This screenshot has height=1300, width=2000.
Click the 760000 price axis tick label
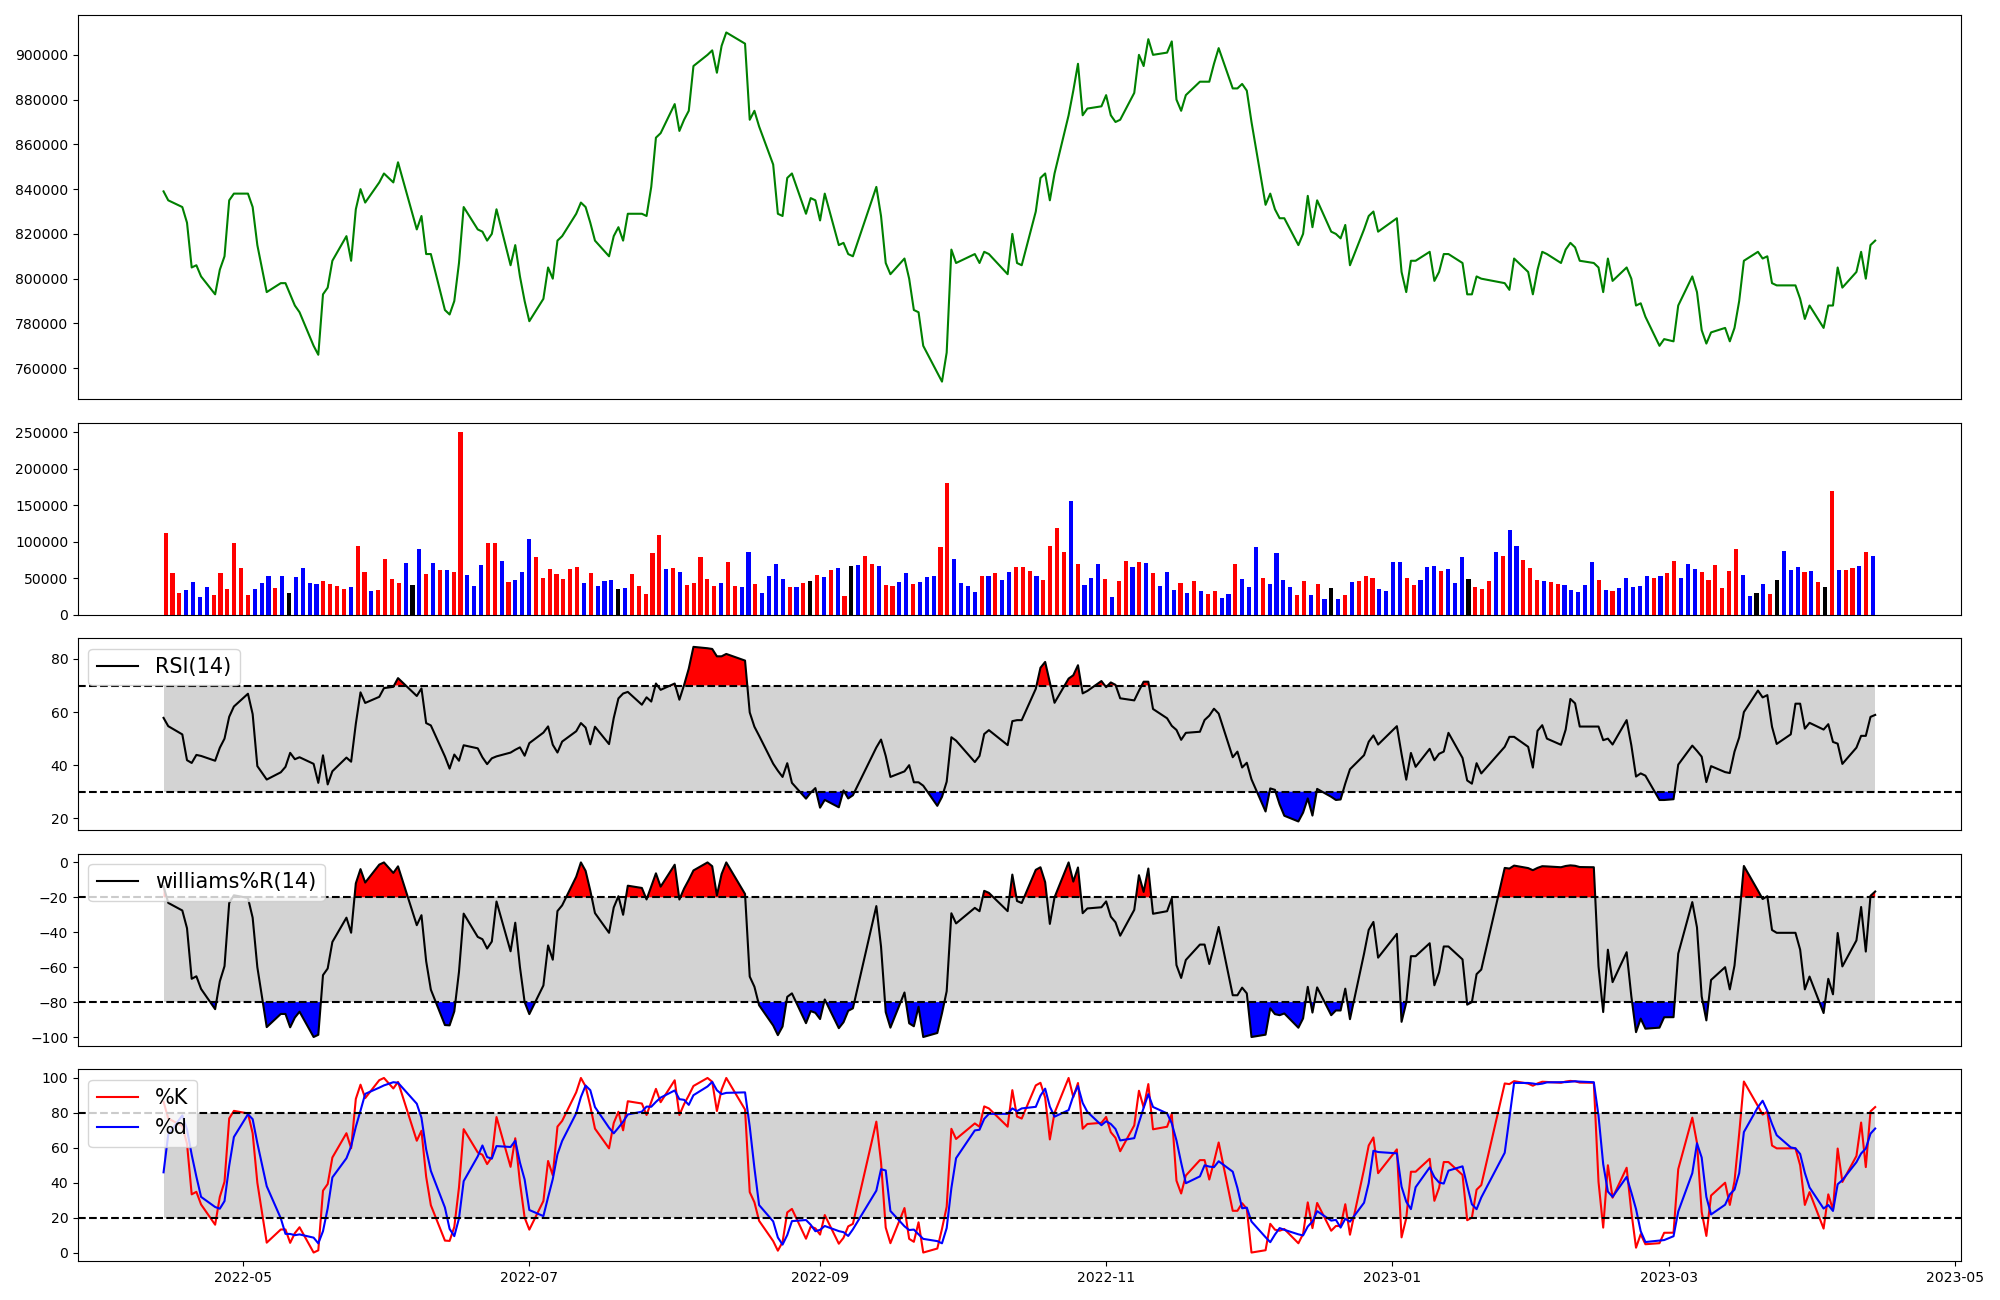42,369
